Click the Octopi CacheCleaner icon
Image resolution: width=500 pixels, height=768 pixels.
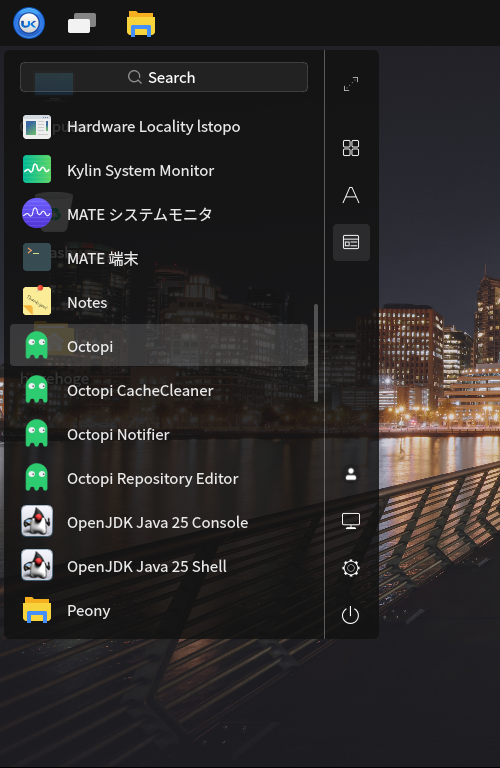click(37, 389)
